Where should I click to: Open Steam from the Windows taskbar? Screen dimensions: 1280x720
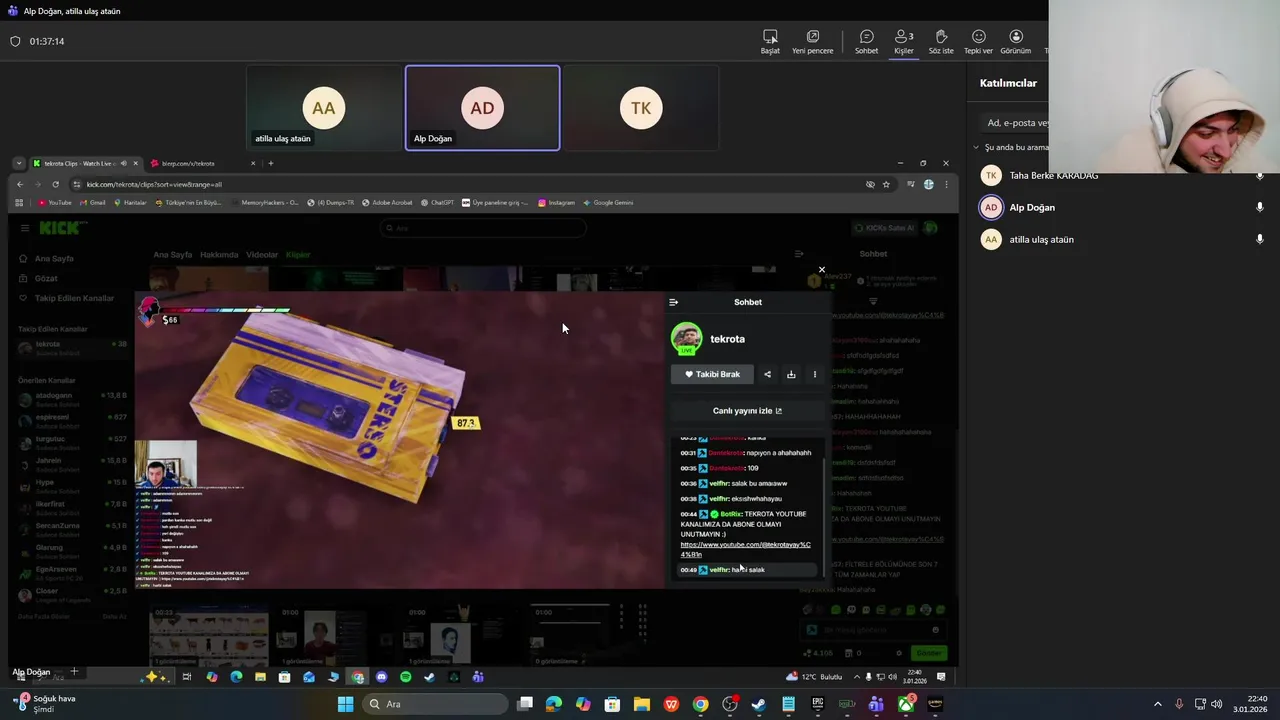tap(759, 704)
